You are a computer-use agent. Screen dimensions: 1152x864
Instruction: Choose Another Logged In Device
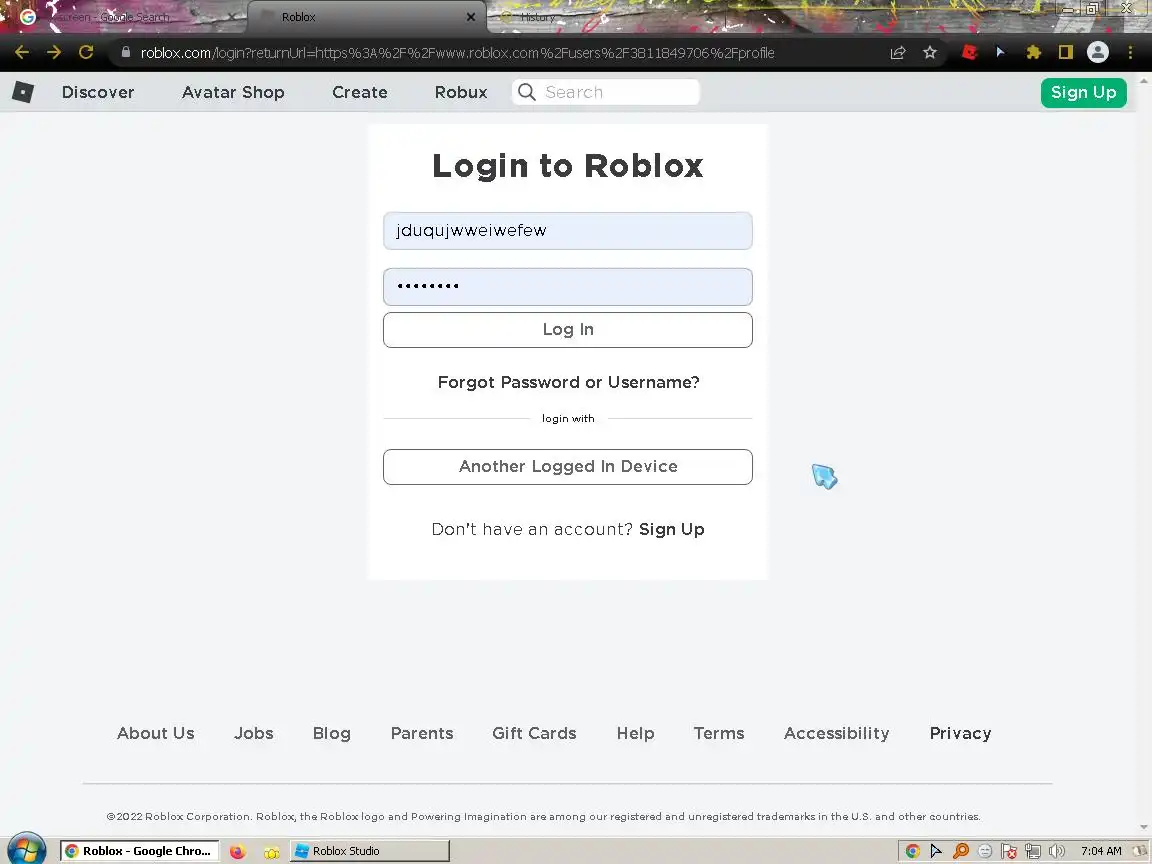pos(567,467)
